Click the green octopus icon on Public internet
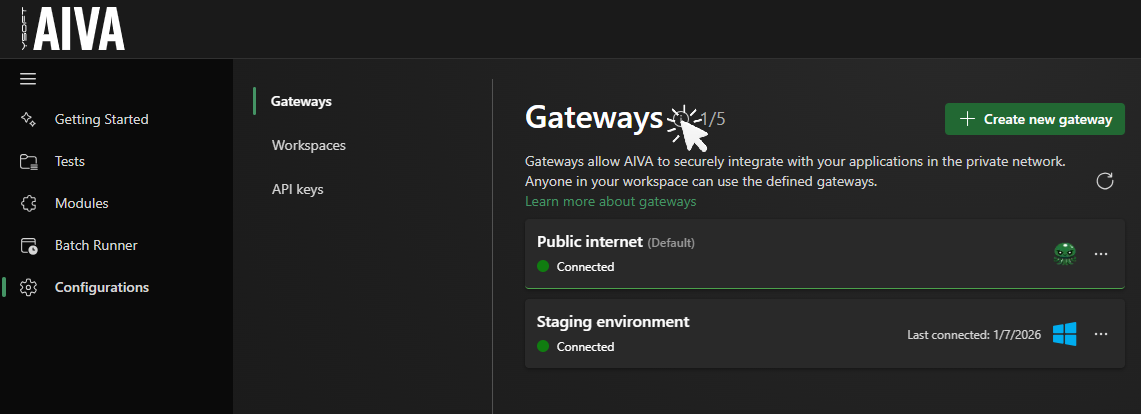 (1065, 254)
